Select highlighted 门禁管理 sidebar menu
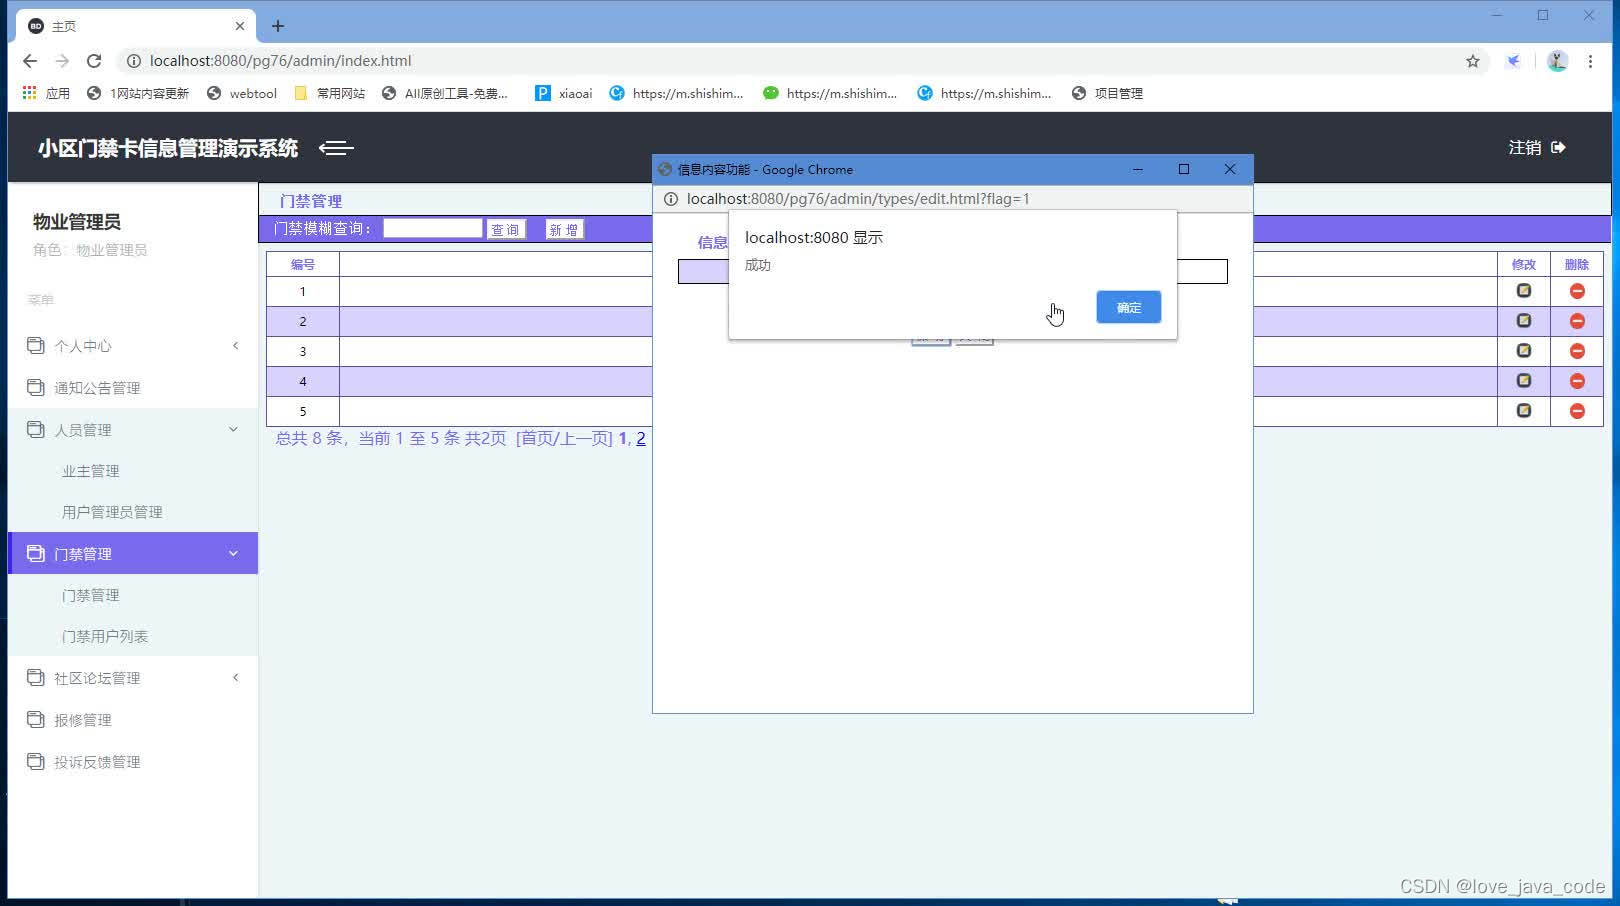This screenshot has width=1620, height=906. (133, 554)
